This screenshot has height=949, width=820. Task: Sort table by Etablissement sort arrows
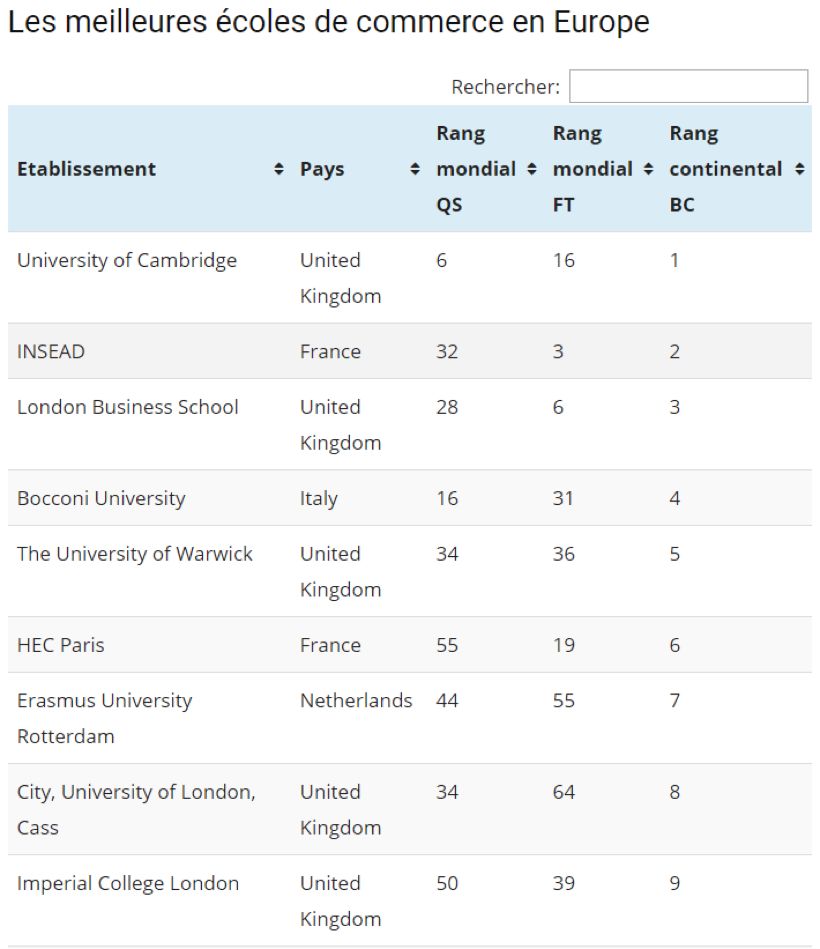(x=278, y=170)
